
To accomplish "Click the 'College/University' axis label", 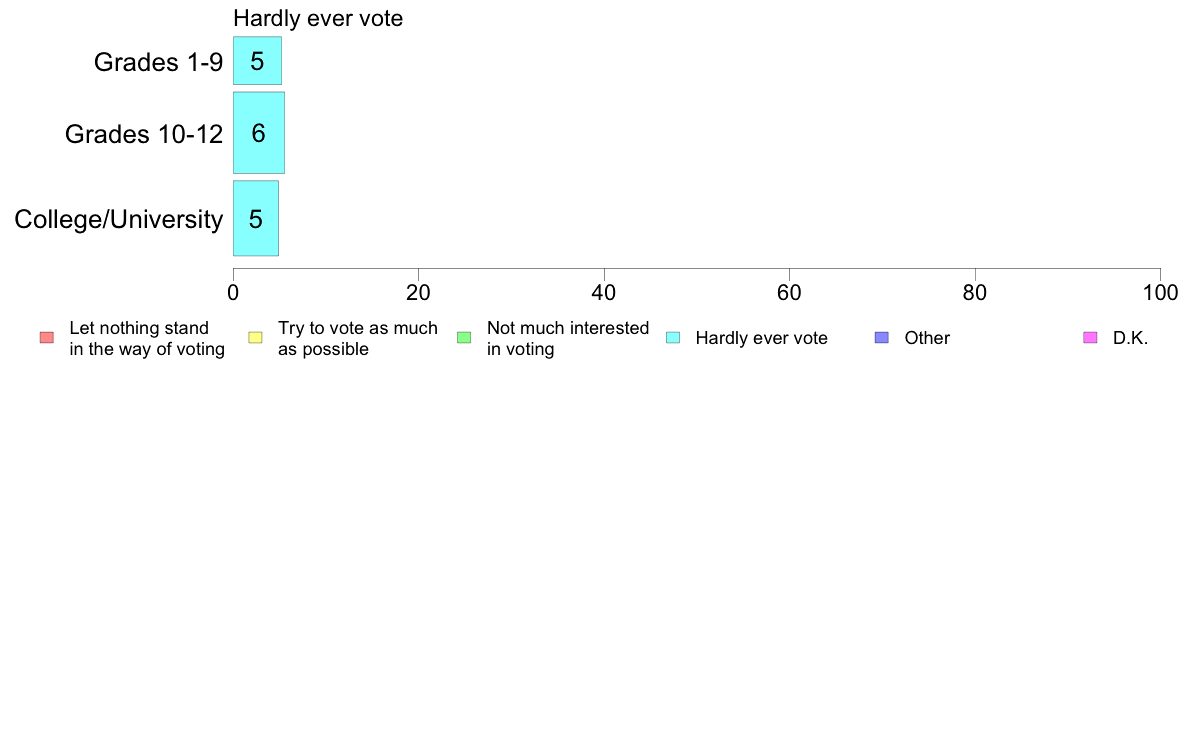I will 119,219.
